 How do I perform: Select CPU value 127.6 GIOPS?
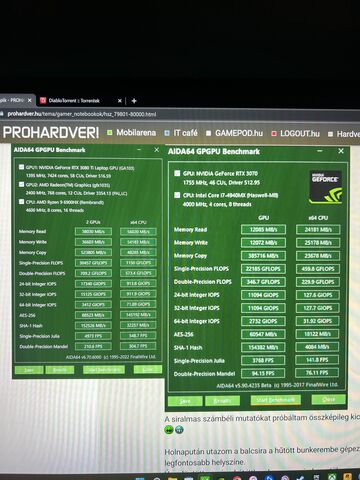pyautogui.click(x=318, y=295)
